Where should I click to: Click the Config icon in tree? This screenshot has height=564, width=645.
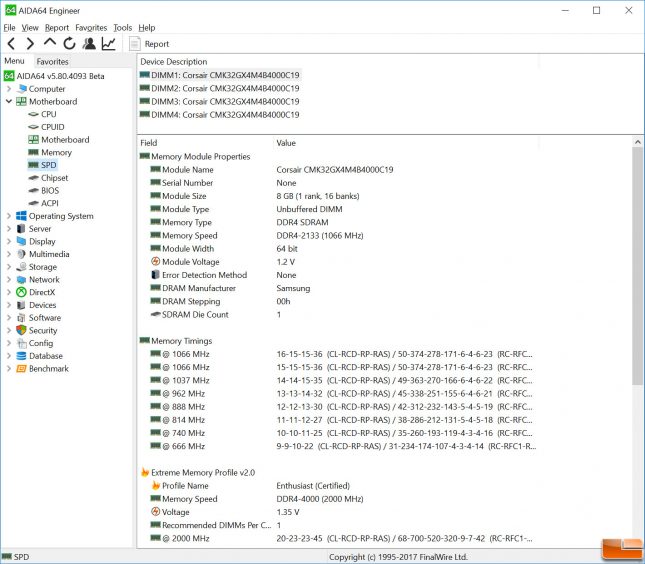pos(21,343)
